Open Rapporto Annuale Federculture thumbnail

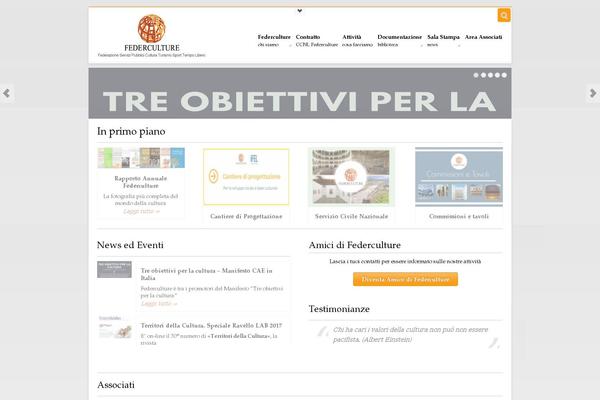141,158
